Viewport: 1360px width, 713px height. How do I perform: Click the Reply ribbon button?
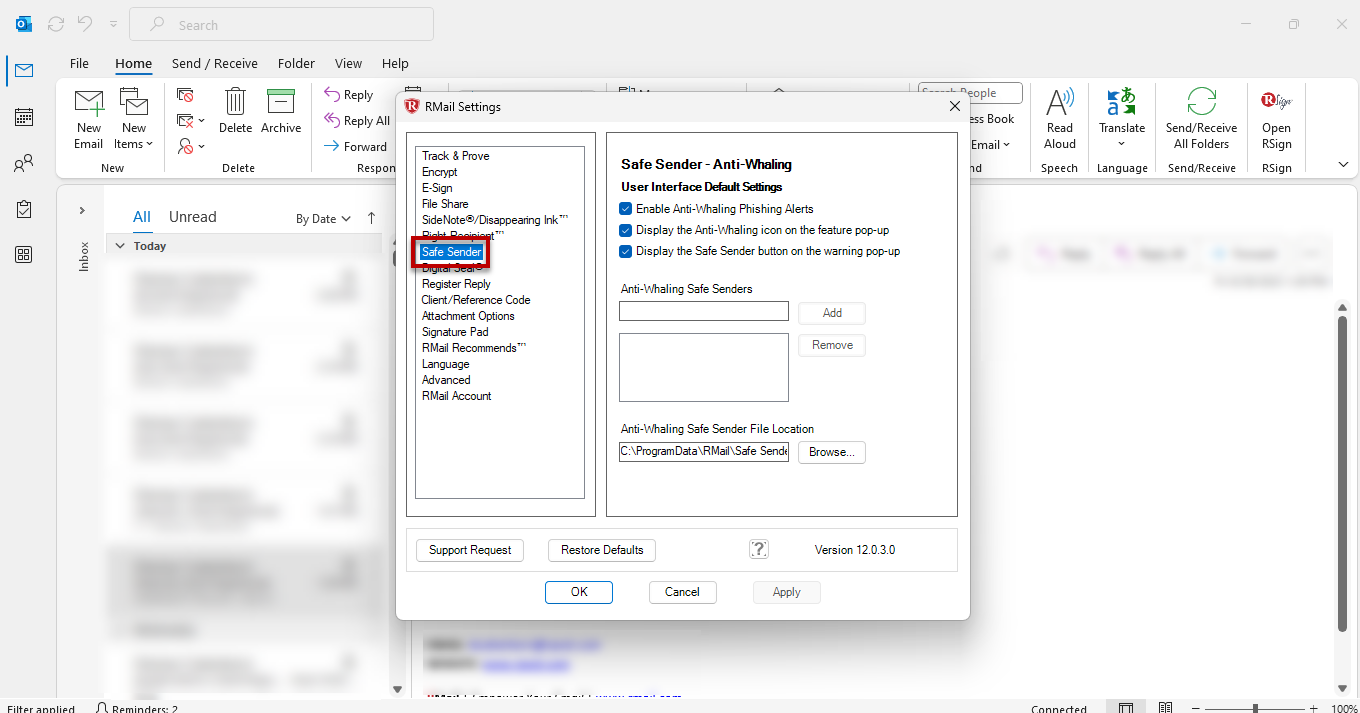pos(349,95)
